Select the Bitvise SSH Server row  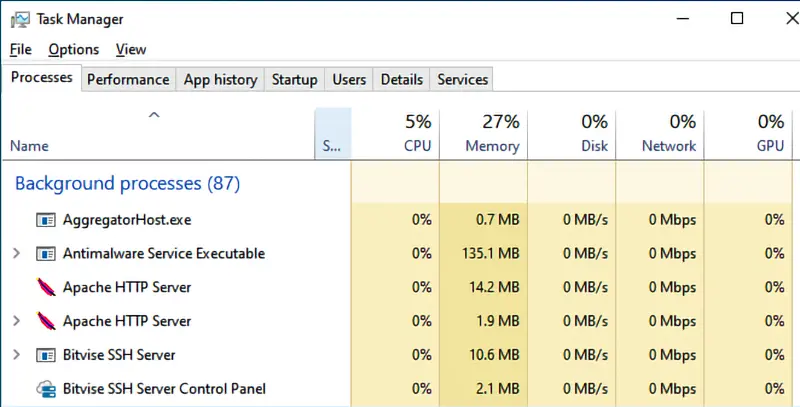click(x=398, y=355)
